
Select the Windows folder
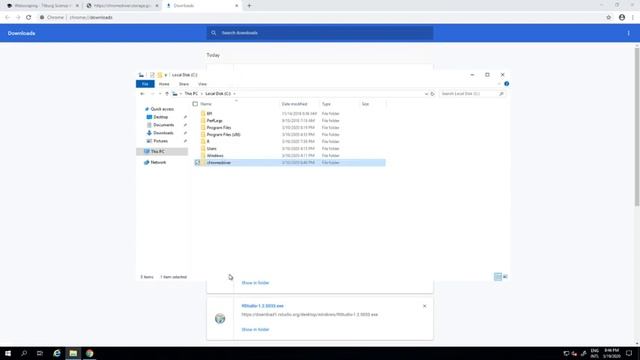tap(215, 156)
